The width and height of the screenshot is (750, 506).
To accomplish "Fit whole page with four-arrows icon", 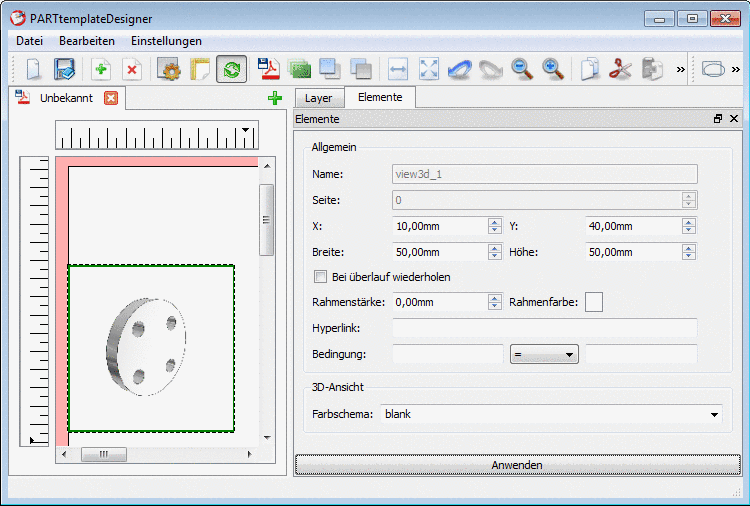I will (x=429, y=69).
